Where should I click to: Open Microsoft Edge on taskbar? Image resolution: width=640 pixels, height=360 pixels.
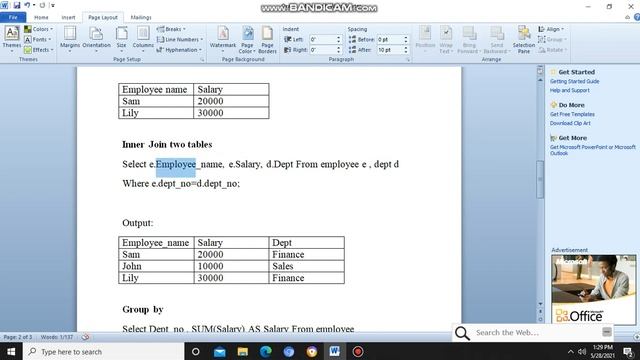click(x=266, y=352)
